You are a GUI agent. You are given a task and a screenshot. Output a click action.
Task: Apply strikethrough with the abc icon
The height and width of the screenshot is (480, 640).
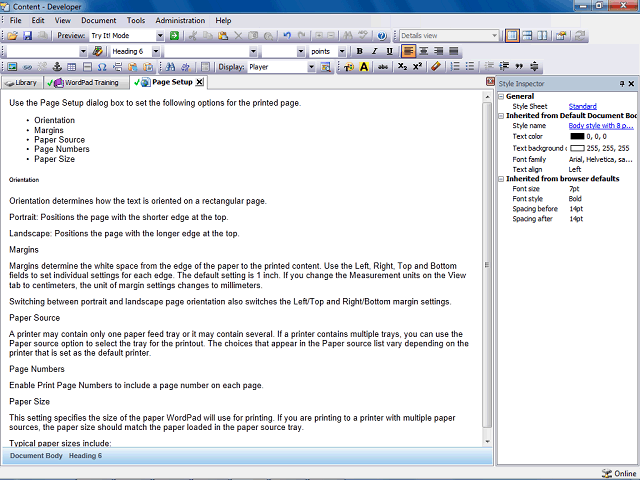pyautogui.click(x=383, y=67)
